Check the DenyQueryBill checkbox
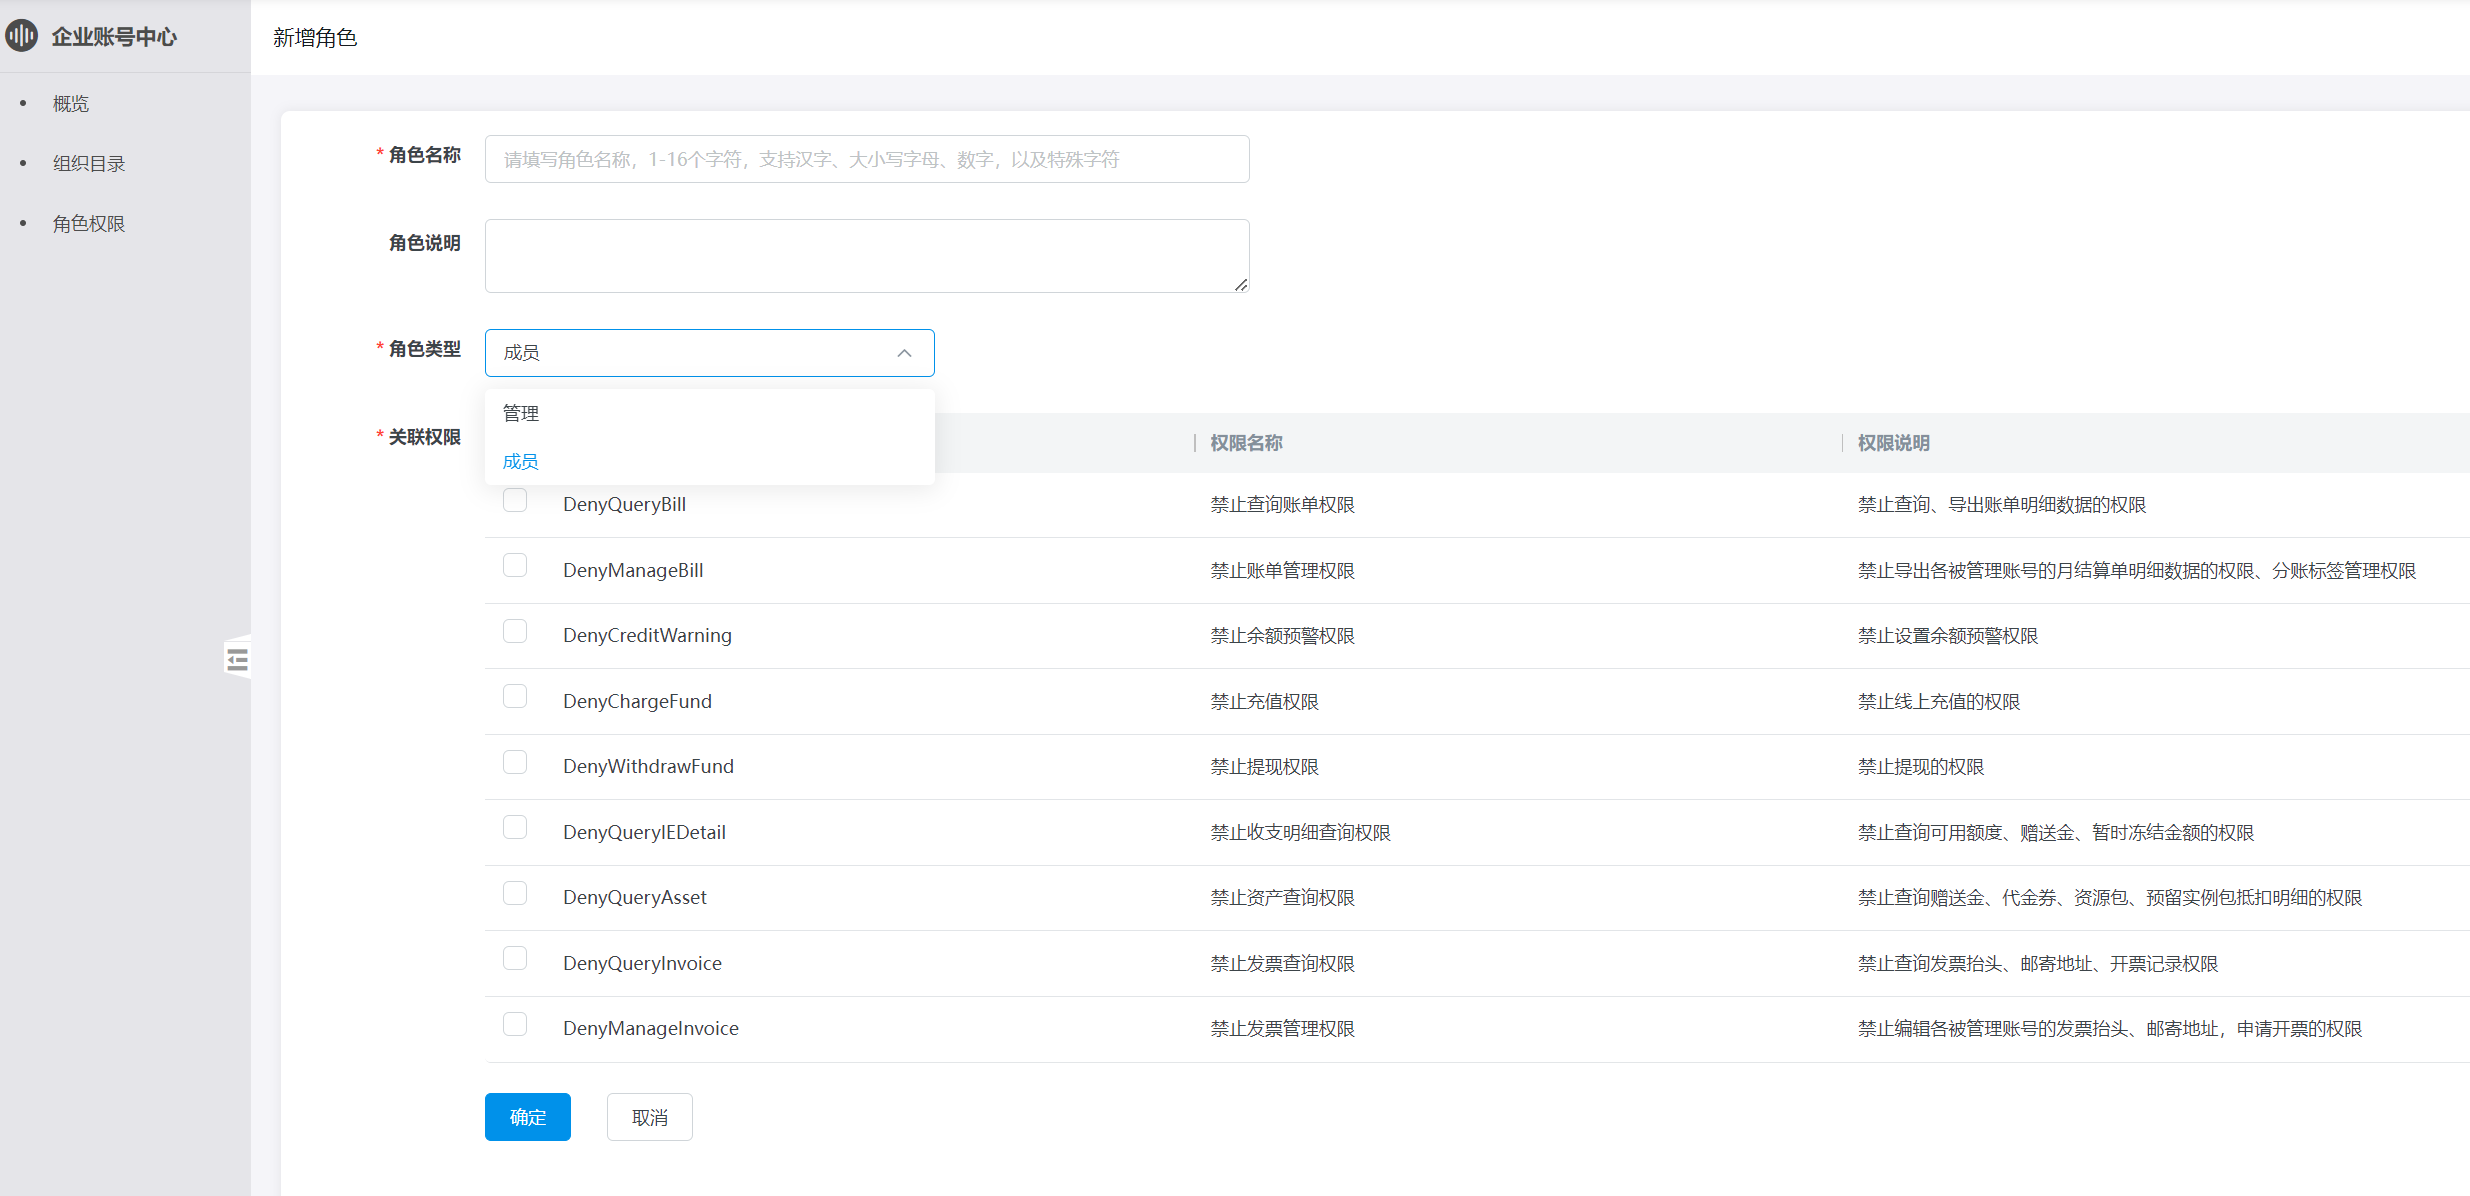The image size is (2470, 1196). click(515, 500)
